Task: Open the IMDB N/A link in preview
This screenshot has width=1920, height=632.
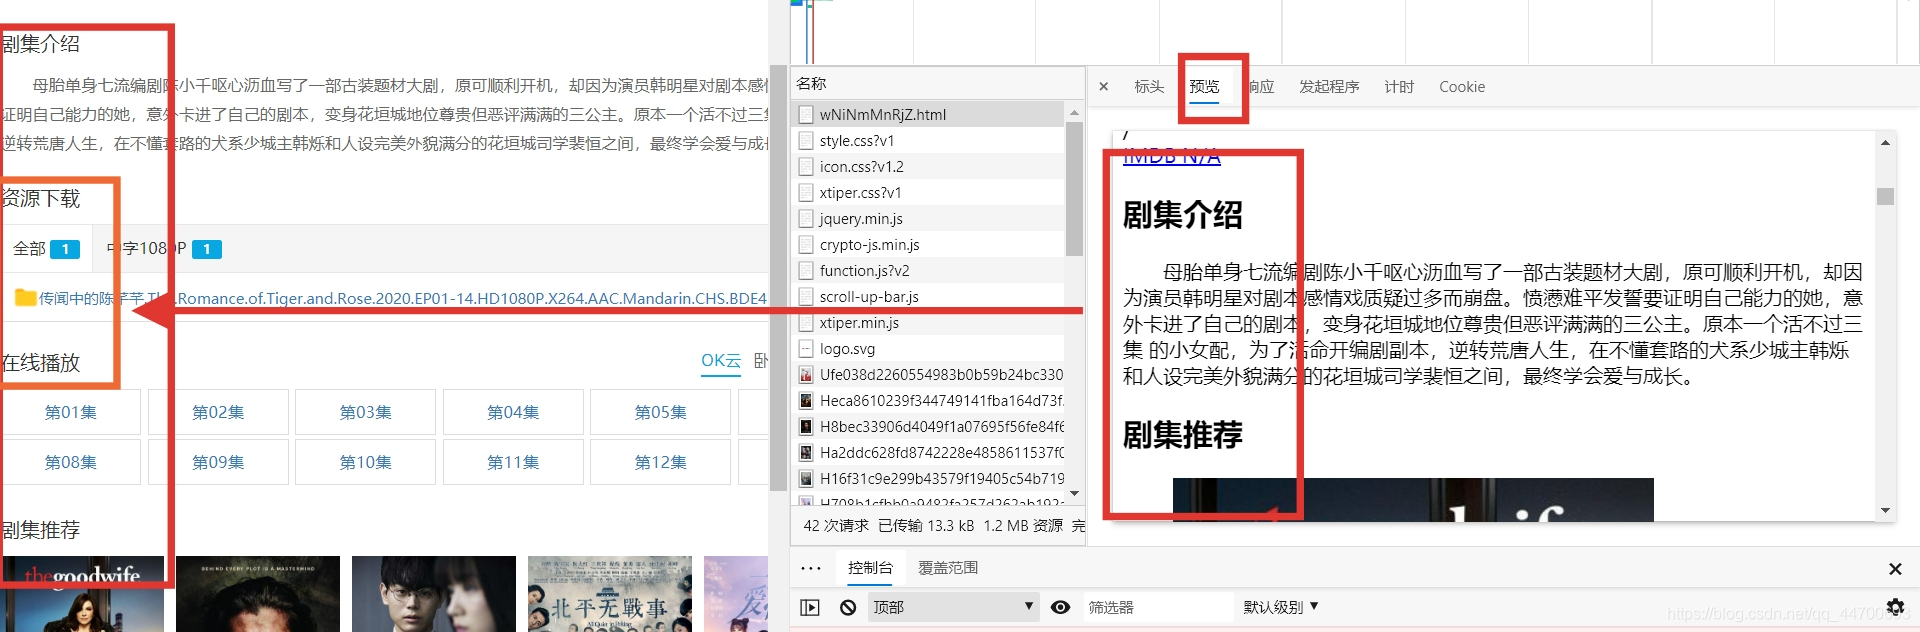Action: tap(1171, 157)
